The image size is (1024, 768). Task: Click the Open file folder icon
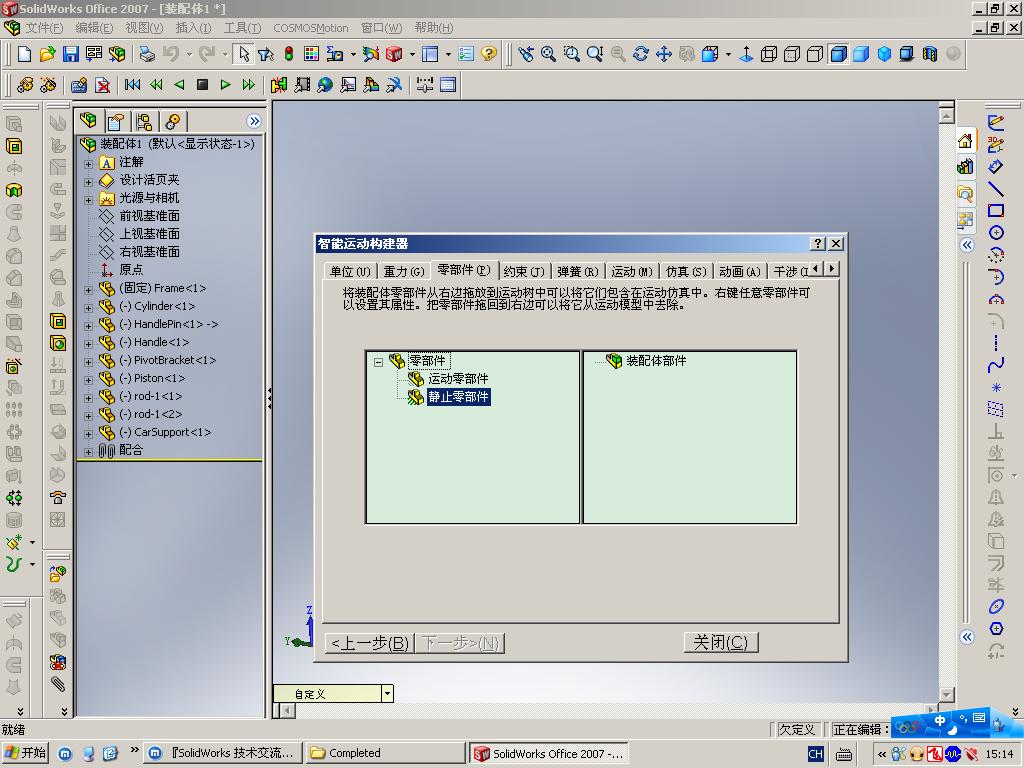click(47, 54)
